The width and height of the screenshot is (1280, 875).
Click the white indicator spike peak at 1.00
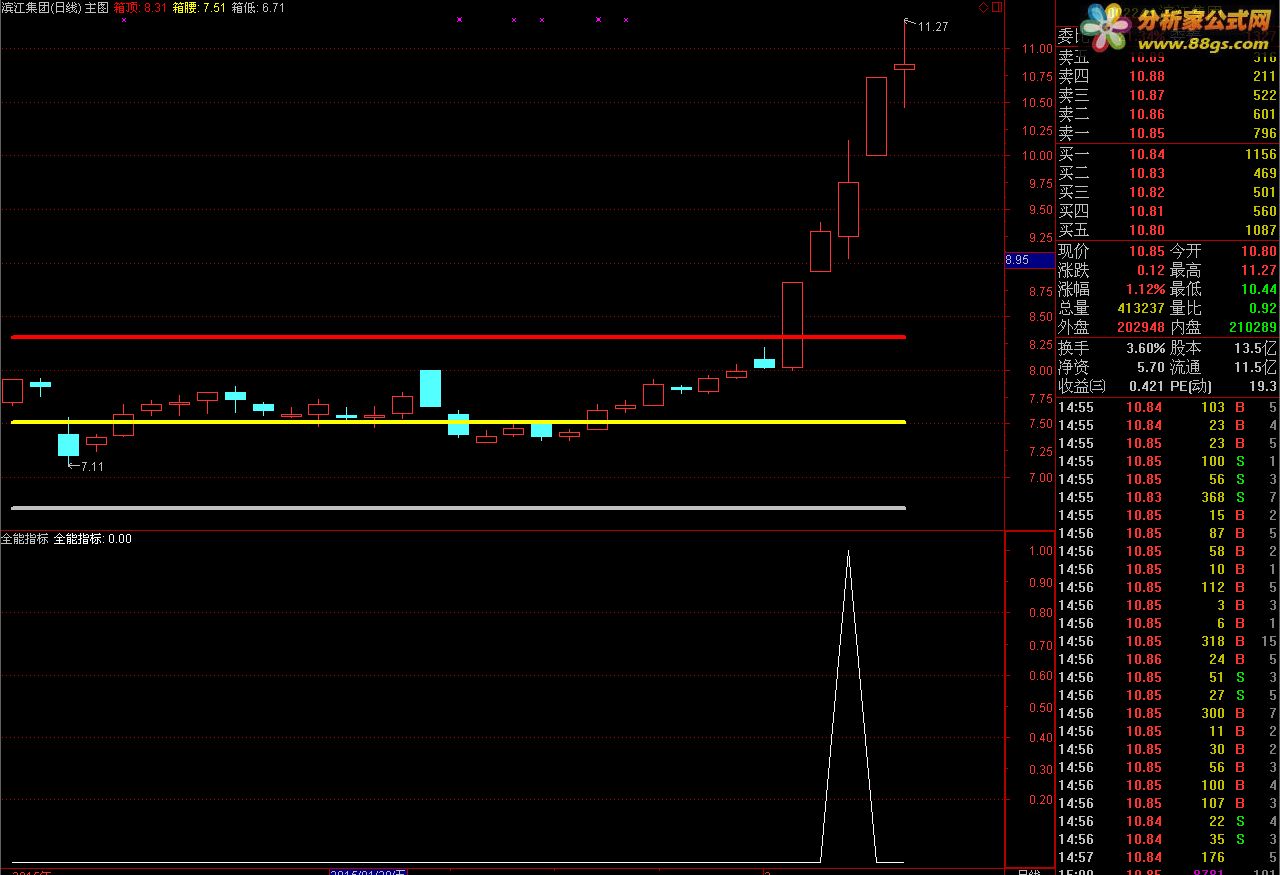pos(848,552)
